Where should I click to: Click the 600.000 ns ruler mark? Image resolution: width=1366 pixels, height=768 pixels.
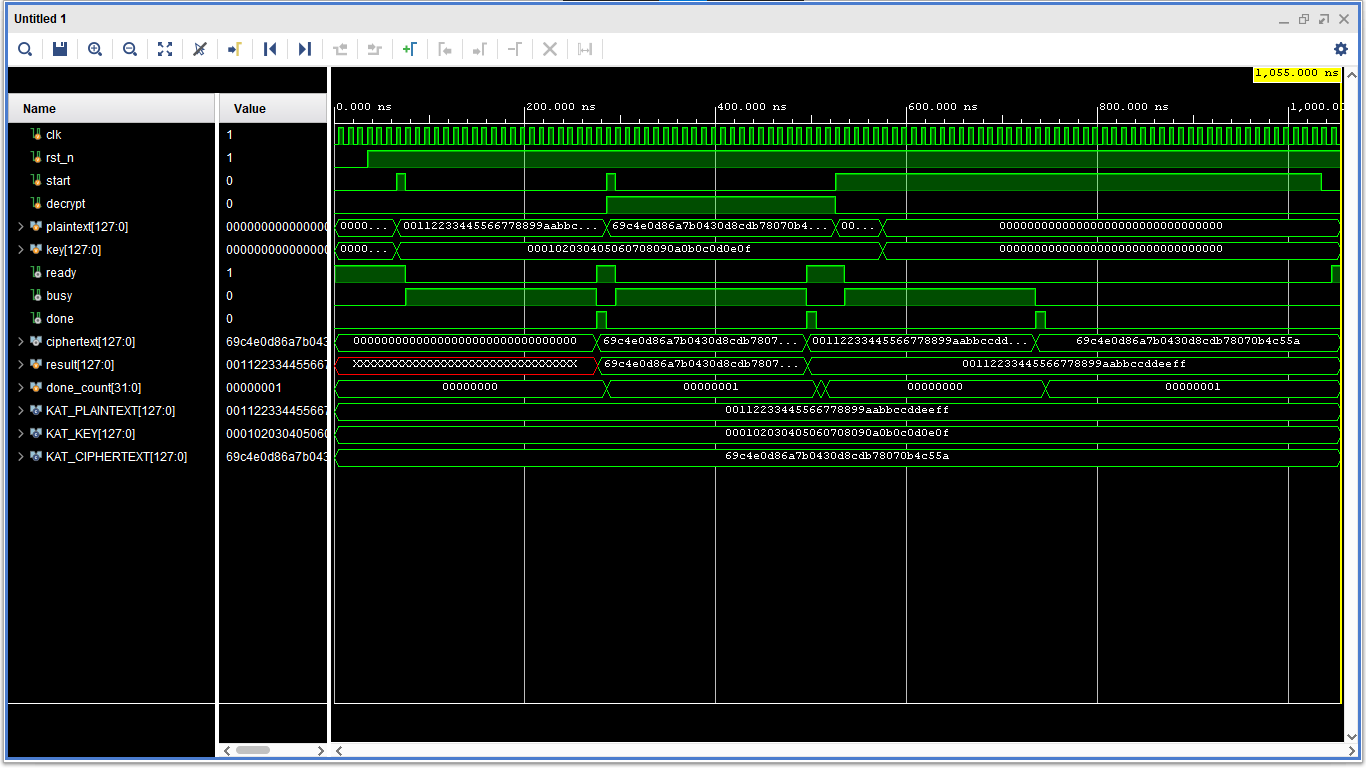(x=943, y=106)
